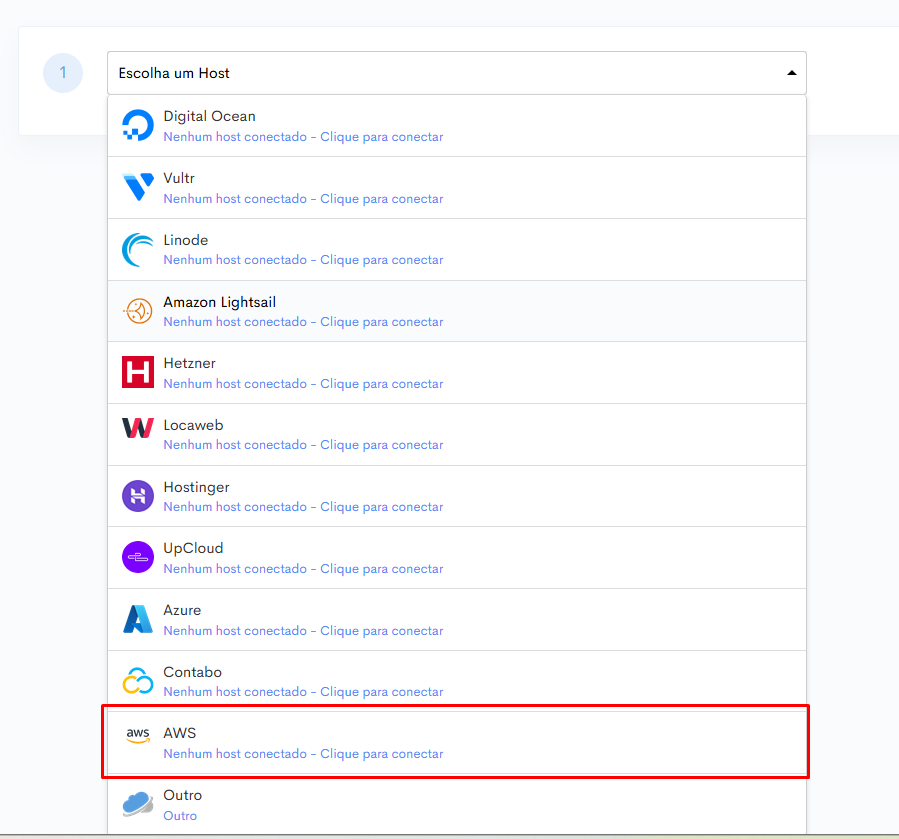Collapse the Escolha um Host dropdown arrow
899x839 pixels.
tap(792, 73)
